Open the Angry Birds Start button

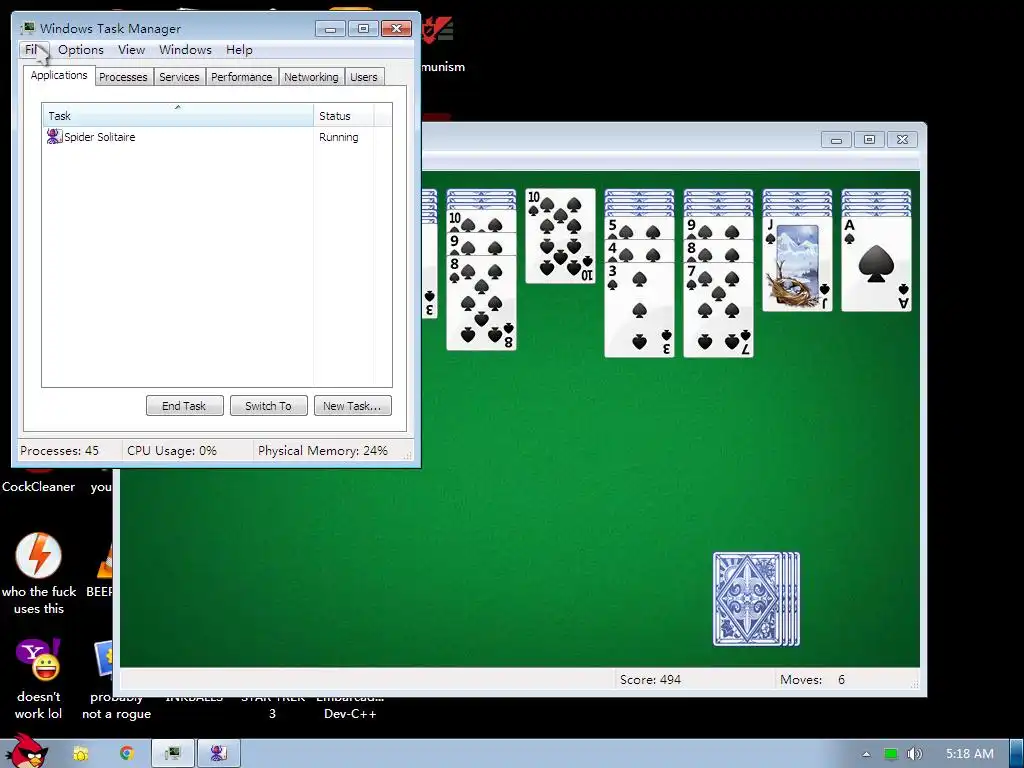click(x=26, y=751)
